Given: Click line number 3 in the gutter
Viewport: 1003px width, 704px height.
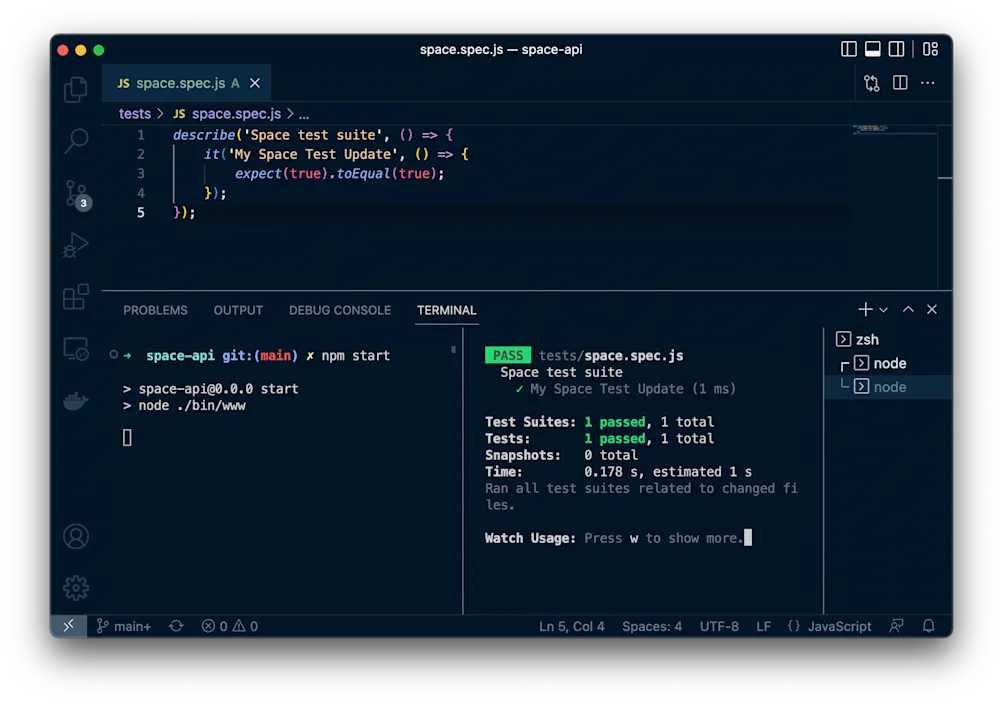Looking at the screenshot, I should click(x=141, y=174).
